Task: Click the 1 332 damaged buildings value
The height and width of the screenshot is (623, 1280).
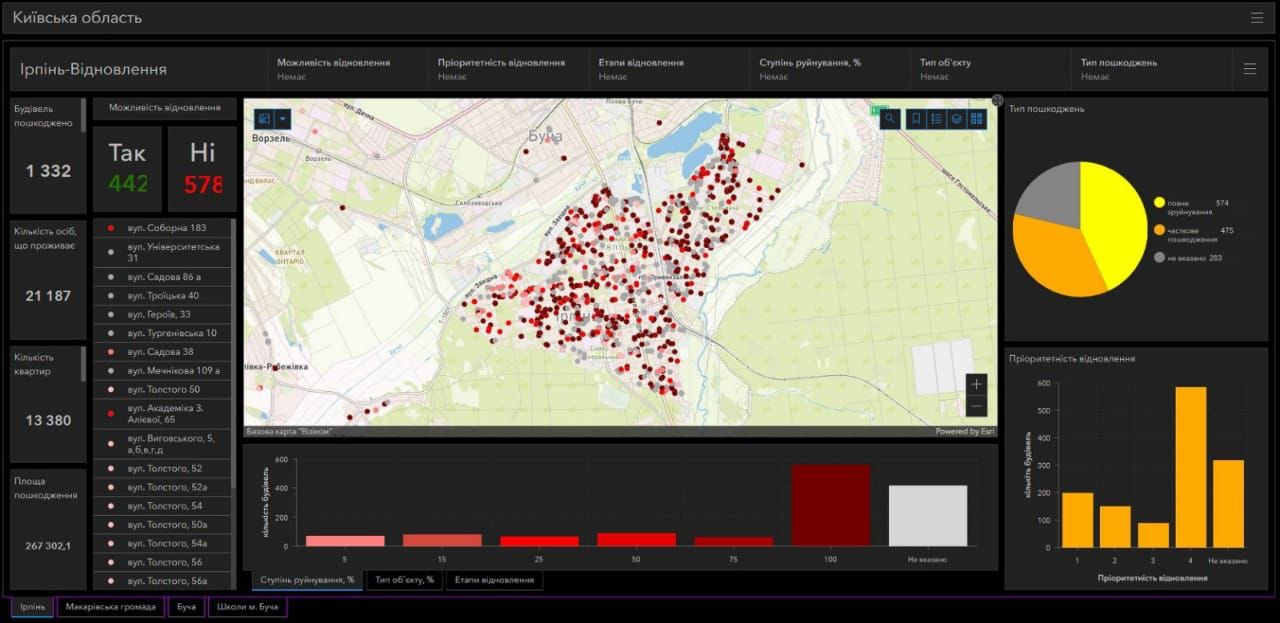Action: click(x=48, y=171)
